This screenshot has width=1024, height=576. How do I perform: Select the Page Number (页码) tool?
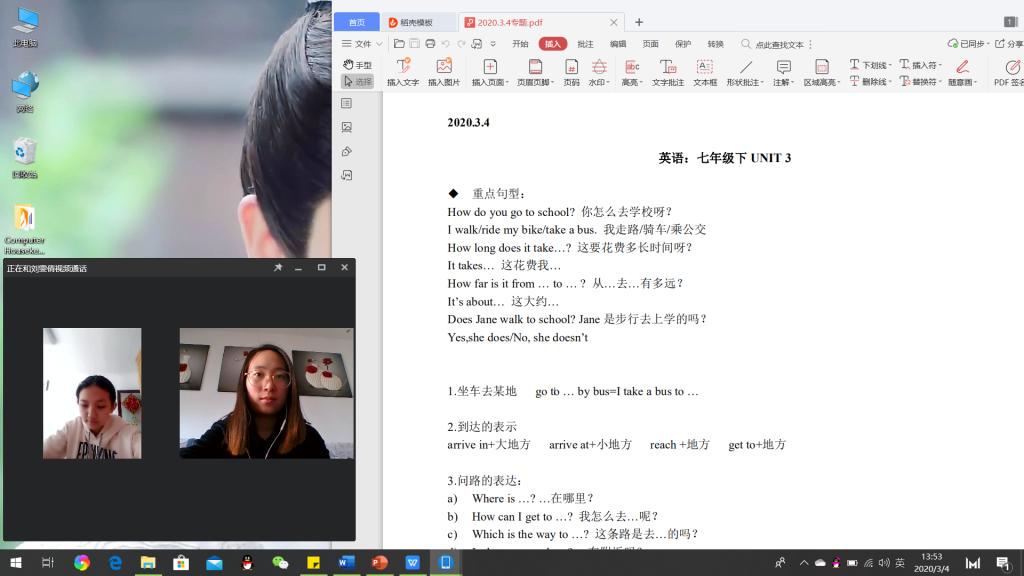tap(571, 72)
